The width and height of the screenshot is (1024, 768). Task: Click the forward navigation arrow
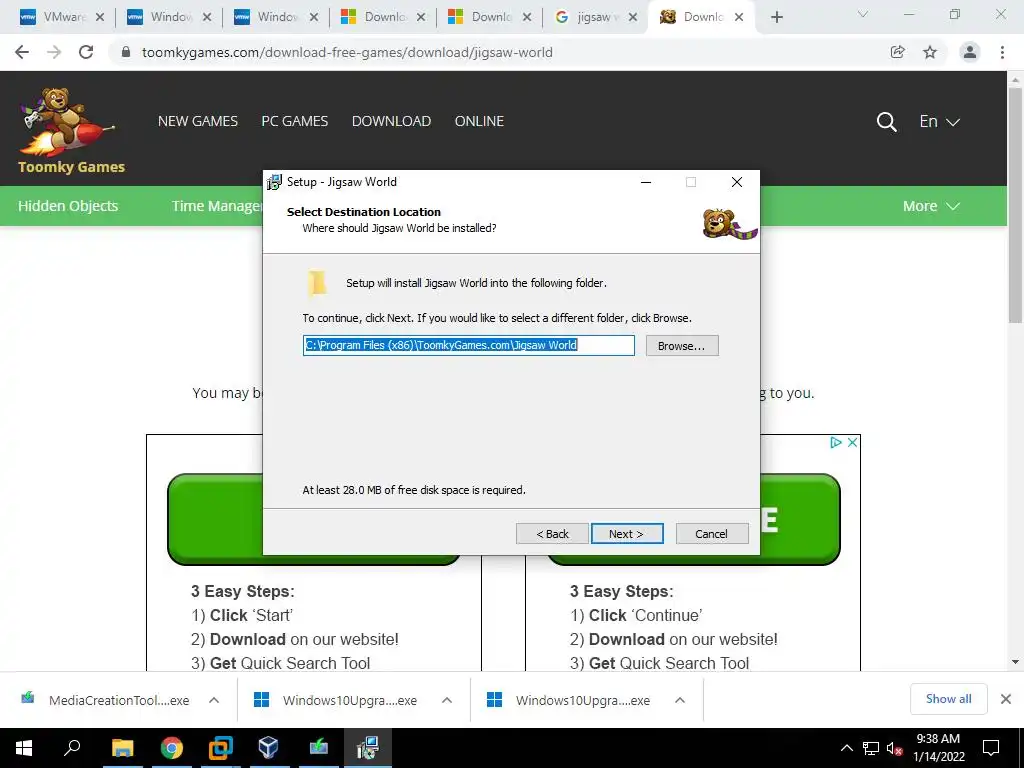click(x=54, y=52)
